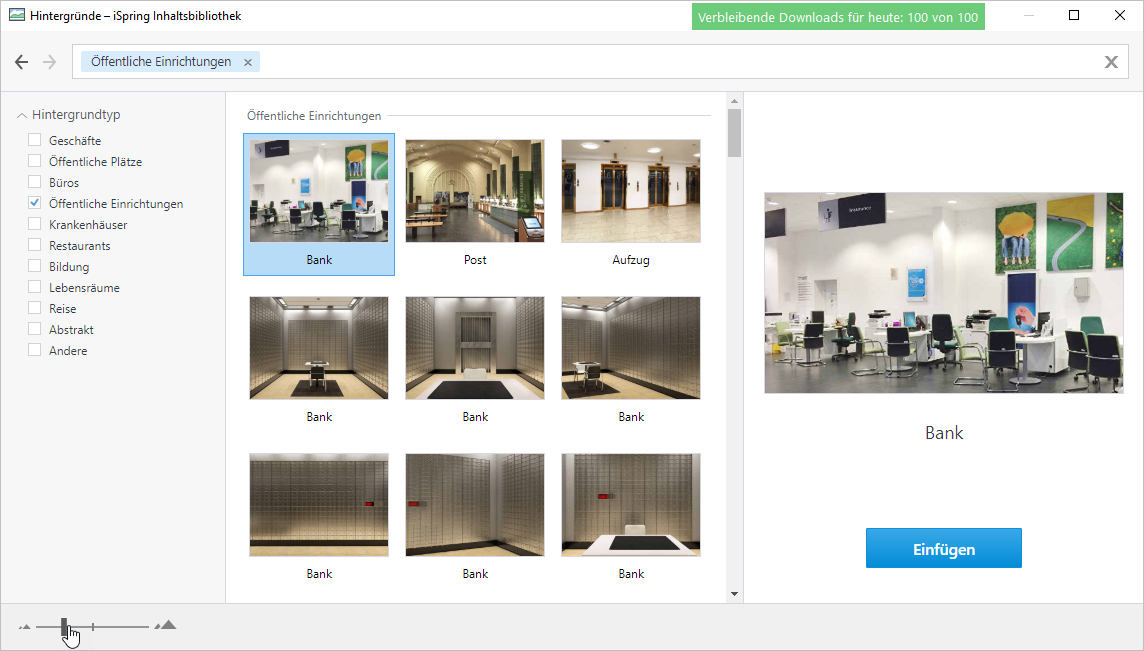Select the Post background thumbnail

pyautogui.click(x=475, y=192)
